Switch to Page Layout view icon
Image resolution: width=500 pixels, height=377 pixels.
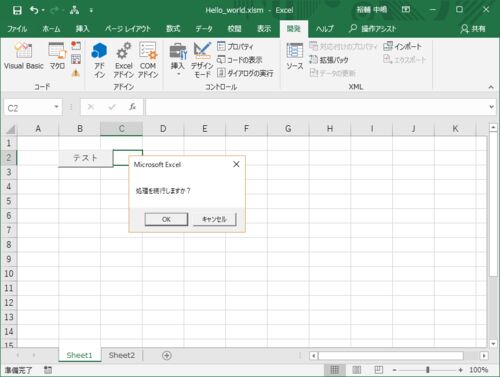[x=357, y=370]
